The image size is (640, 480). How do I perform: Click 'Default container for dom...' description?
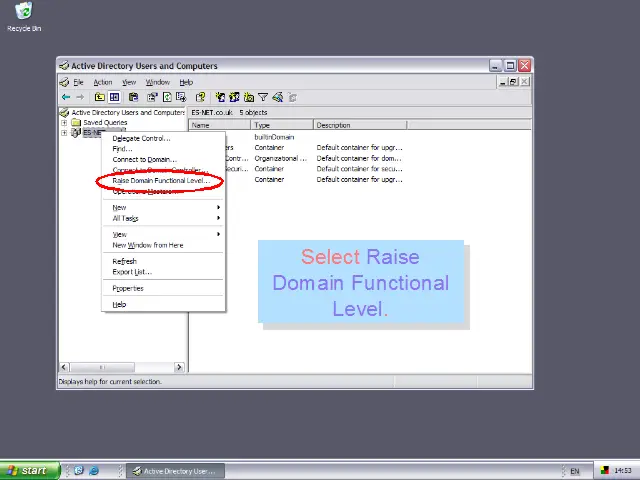point(359,158)
